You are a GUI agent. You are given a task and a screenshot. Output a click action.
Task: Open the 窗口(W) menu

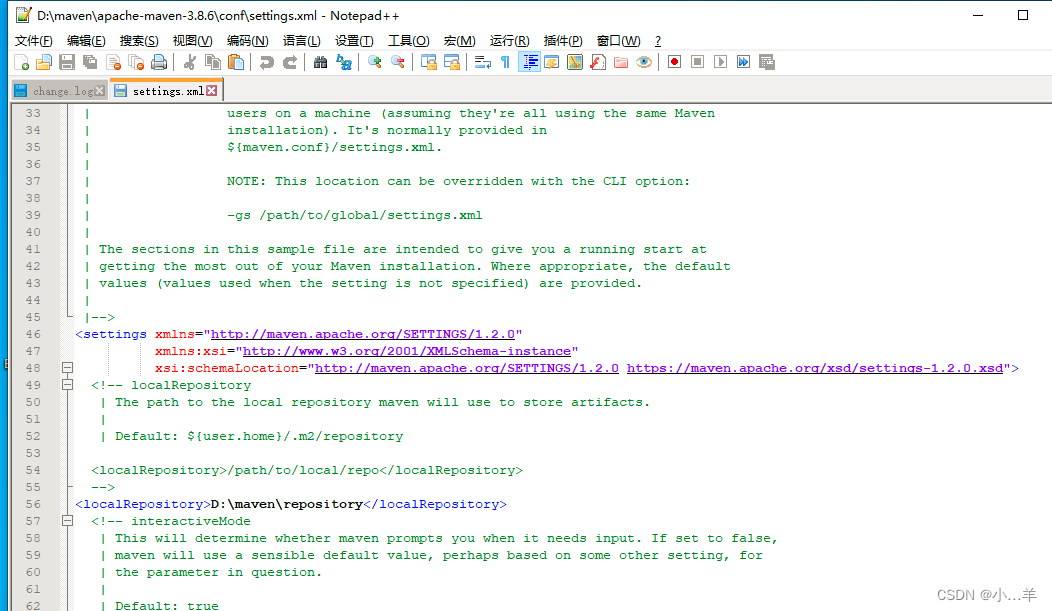click(619, 41)
